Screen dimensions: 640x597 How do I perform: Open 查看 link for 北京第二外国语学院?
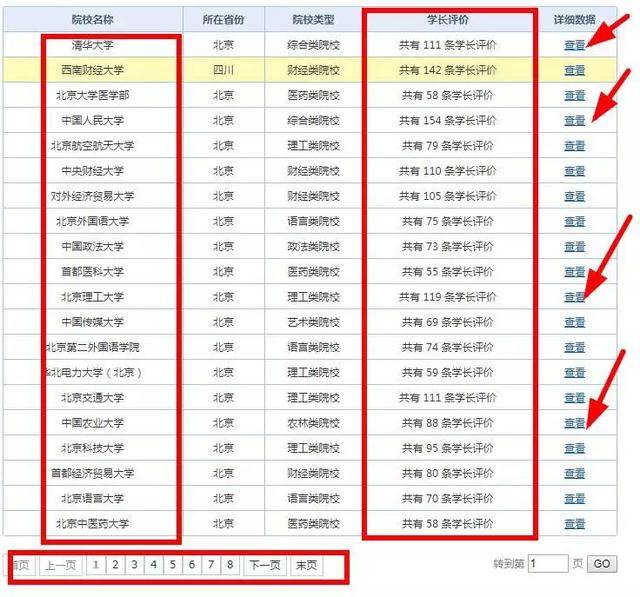[574, 347]
